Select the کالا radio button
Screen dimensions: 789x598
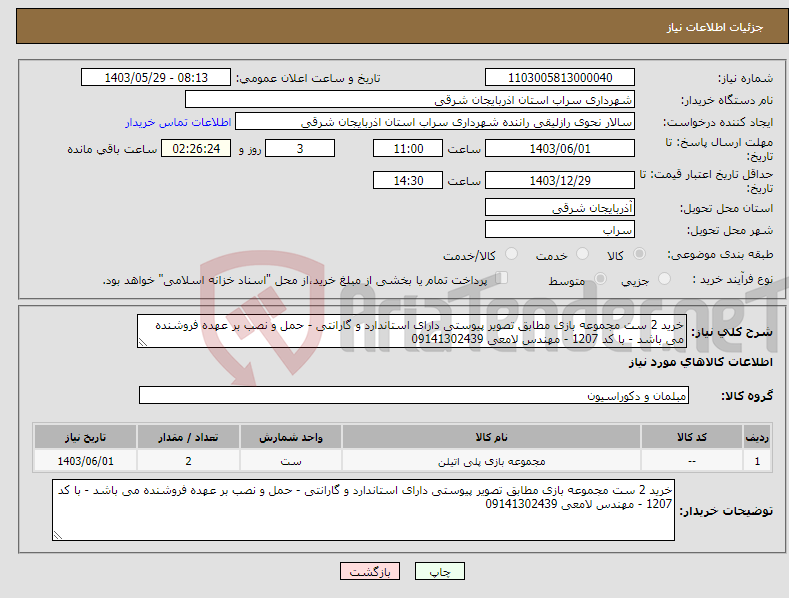pos(640,254)
